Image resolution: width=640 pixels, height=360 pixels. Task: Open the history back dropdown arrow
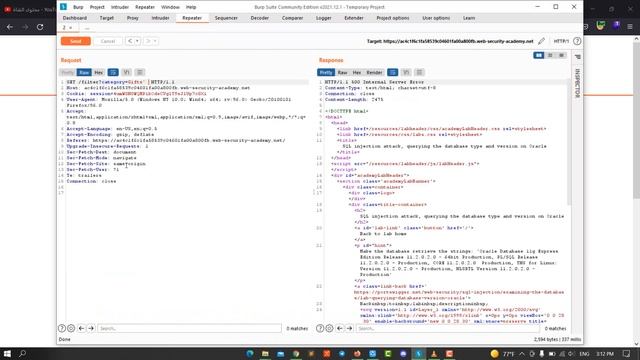click(138, 41)
